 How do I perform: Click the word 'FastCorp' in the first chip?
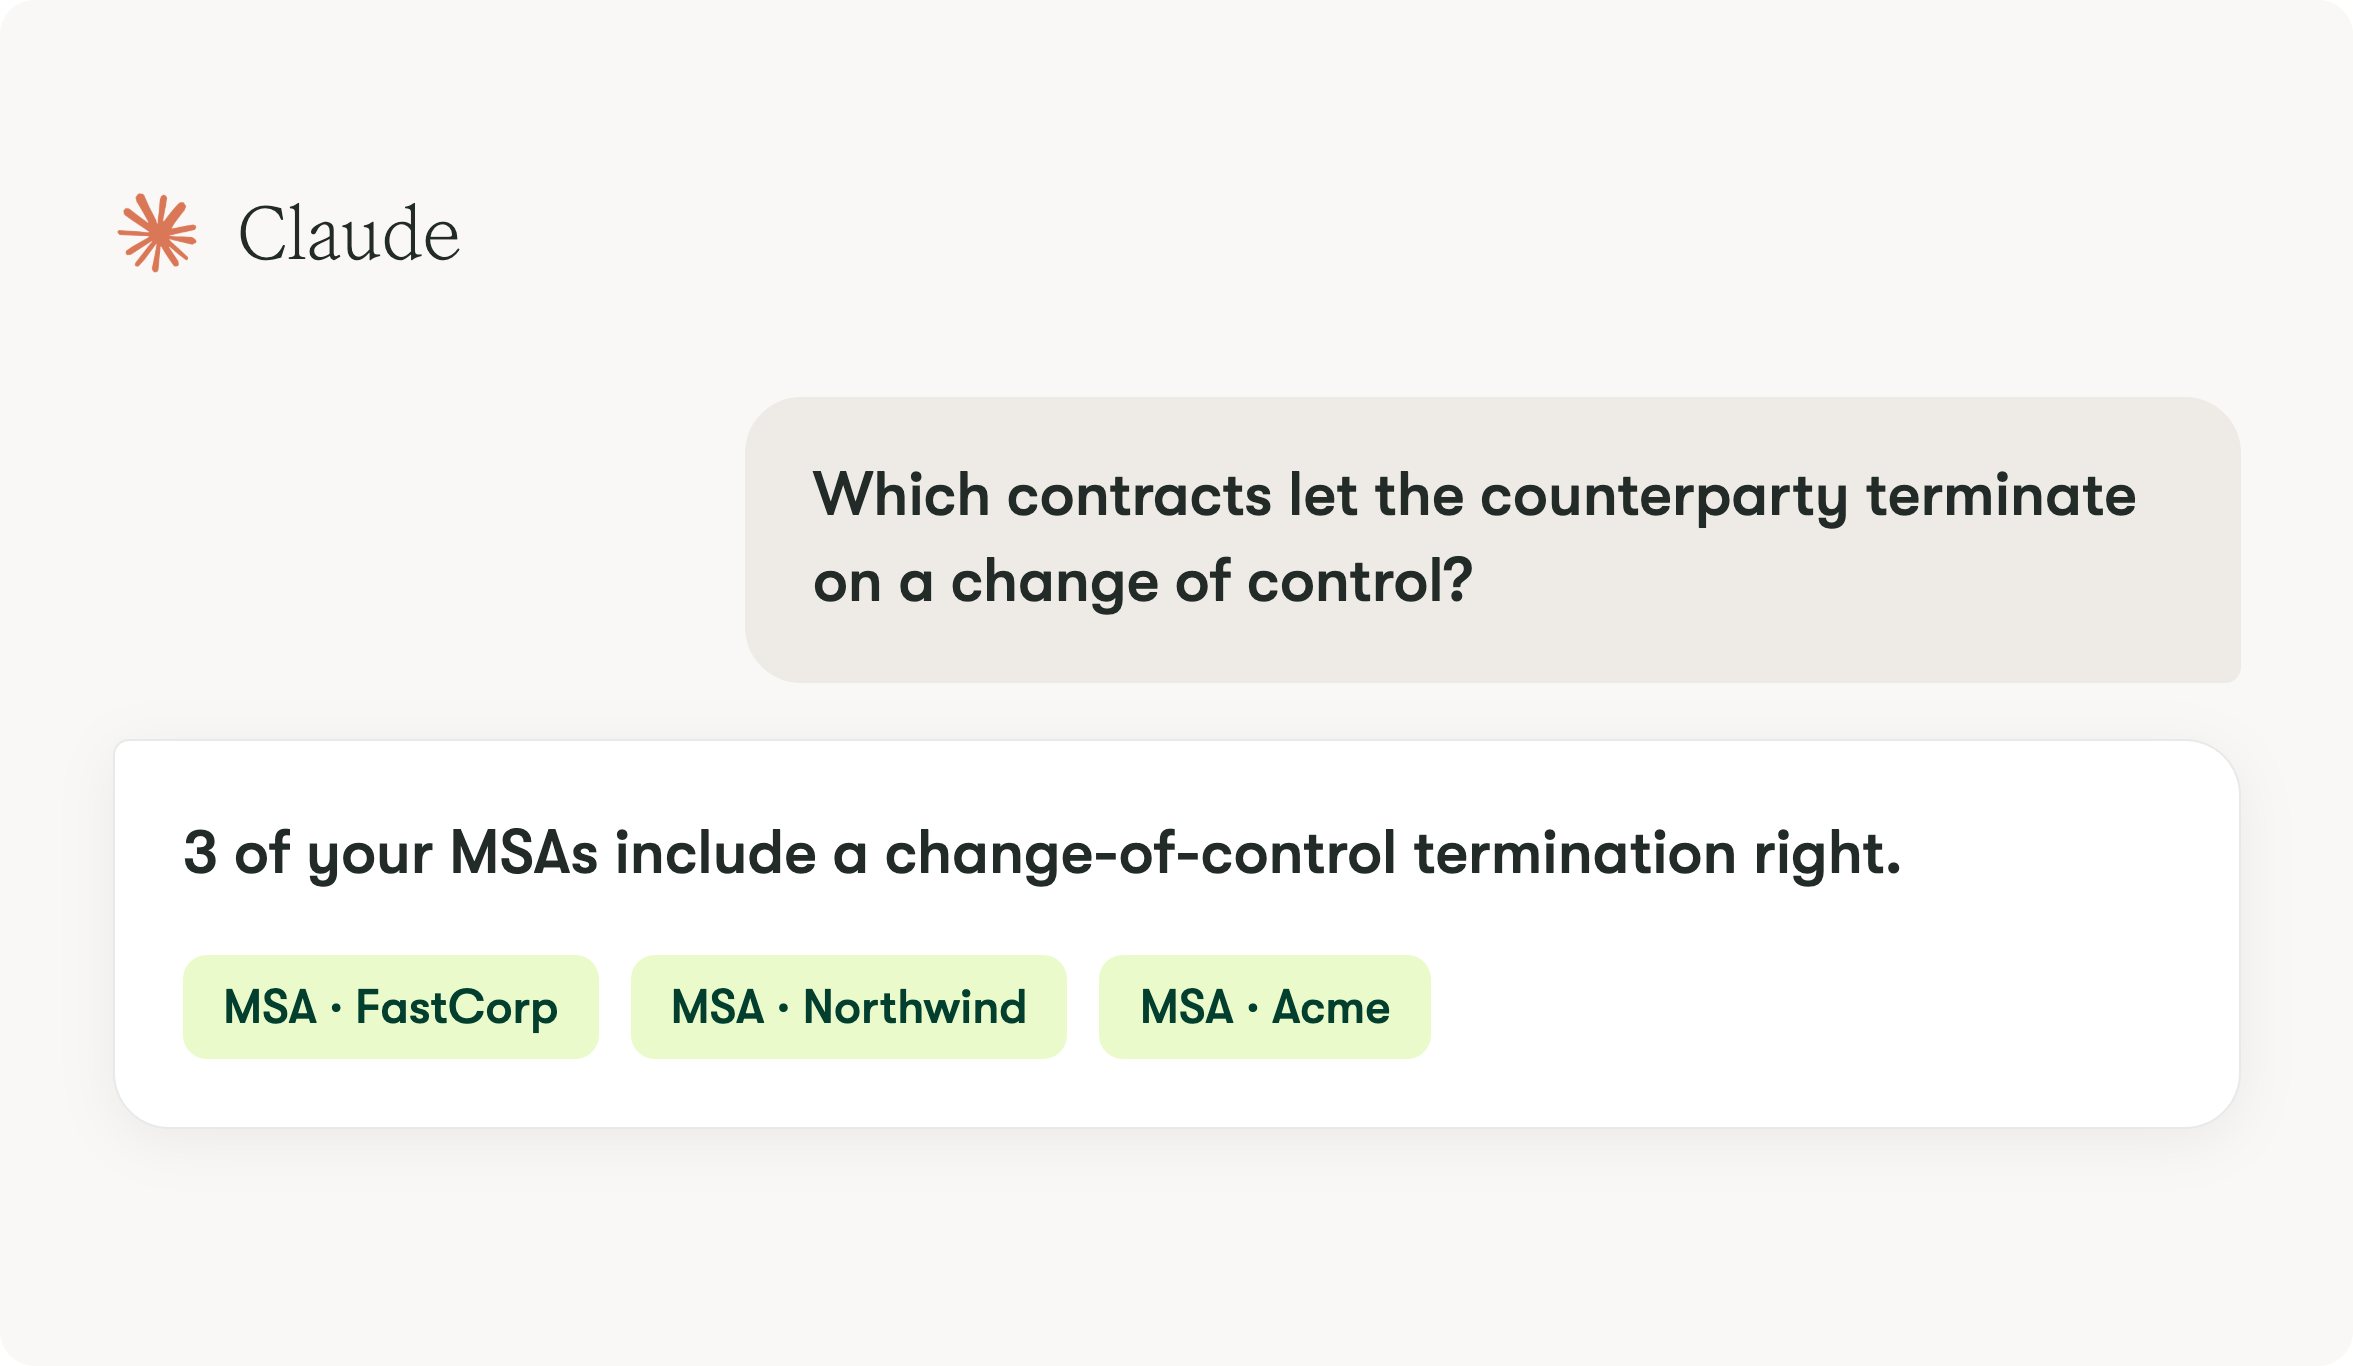point(457,1008)
